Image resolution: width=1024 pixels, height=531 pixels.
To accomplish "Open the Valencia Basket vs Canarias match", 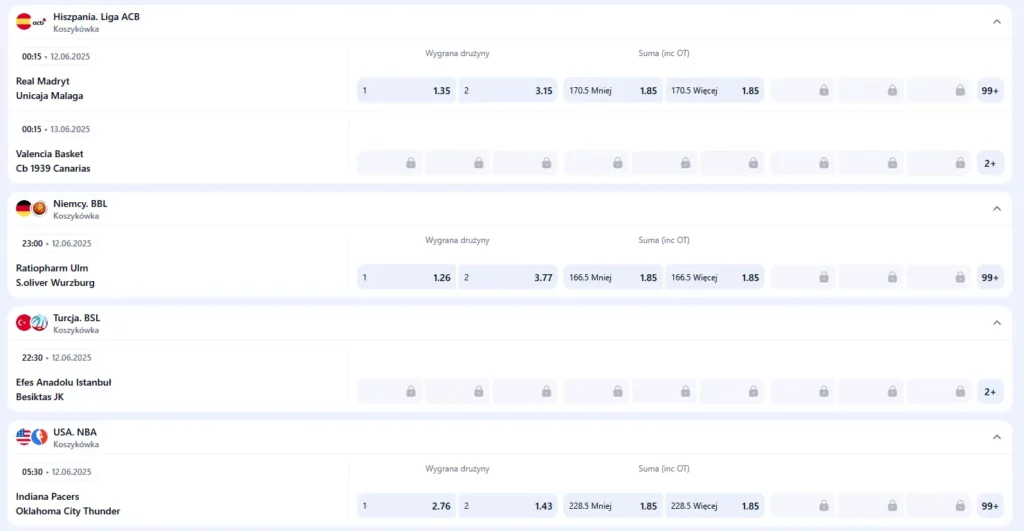I will 53,161.
